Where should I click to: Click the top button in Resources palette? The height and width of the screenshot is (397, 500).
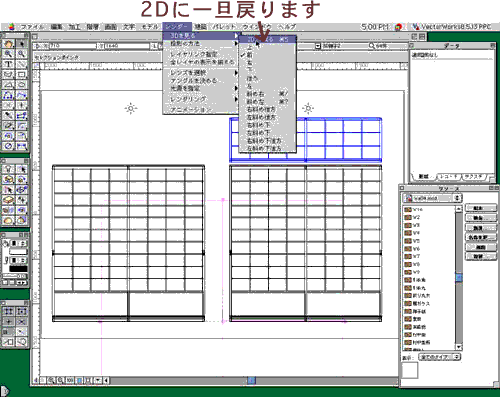pos(480,208)
